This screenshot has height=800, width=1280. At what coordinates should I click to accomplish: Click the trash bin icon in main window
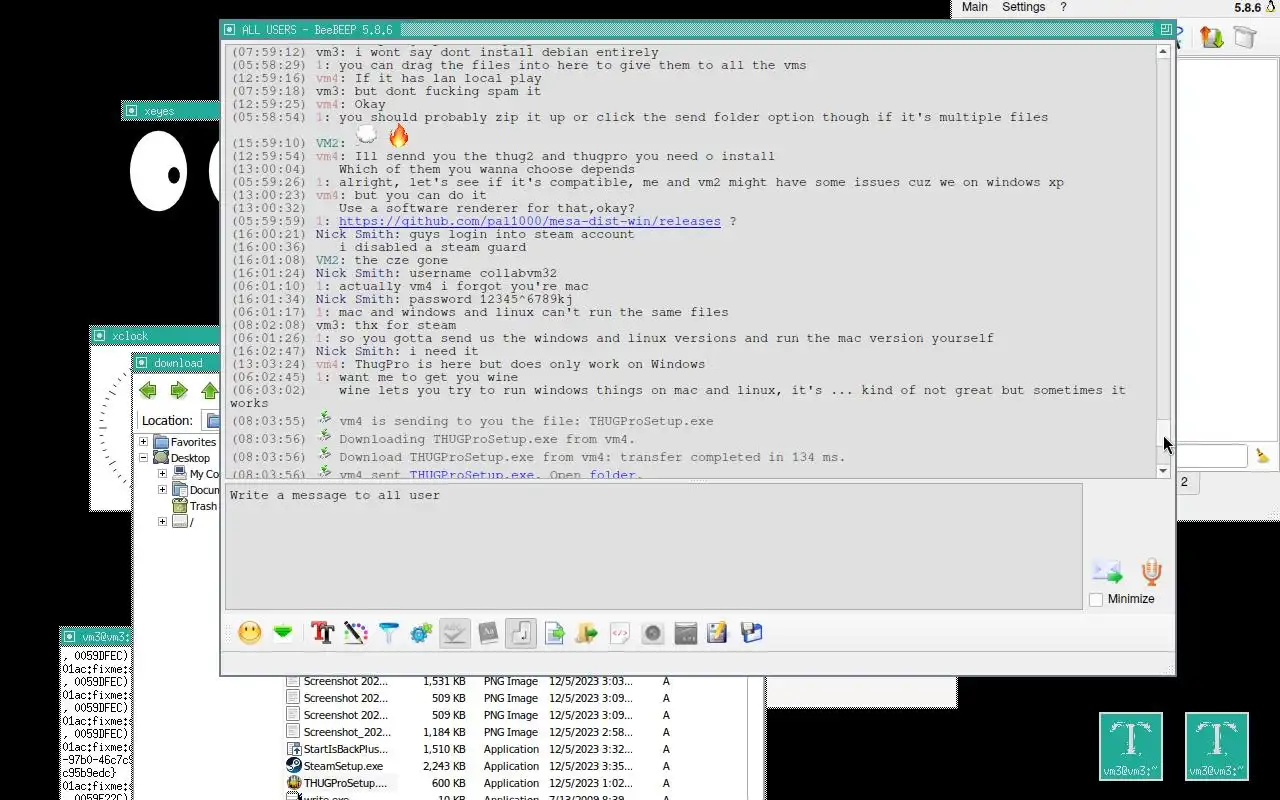click(x=1245, y=38)
